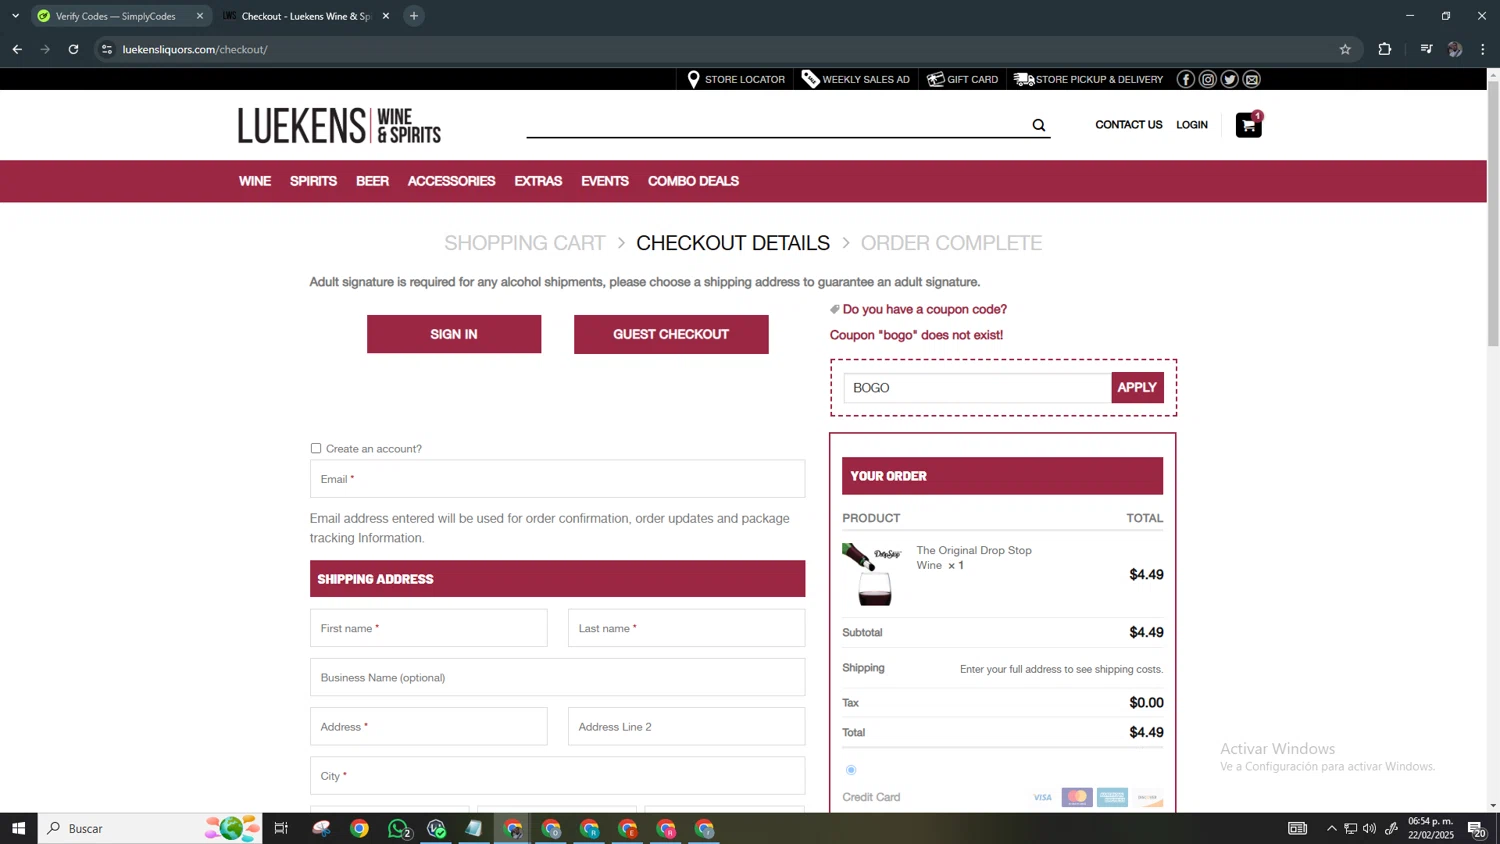Click the Last name field
The width and height of the screenshot is (1500, 844).
point(686,628)
